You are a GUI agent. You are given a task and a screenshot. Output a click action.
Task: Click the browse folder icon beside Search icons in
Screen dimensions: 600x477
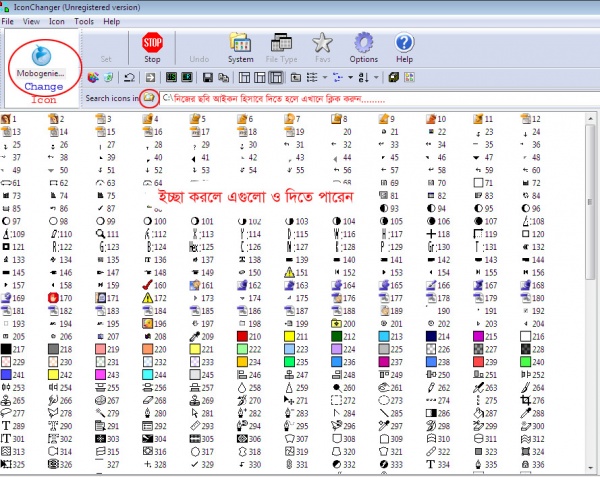148,98
